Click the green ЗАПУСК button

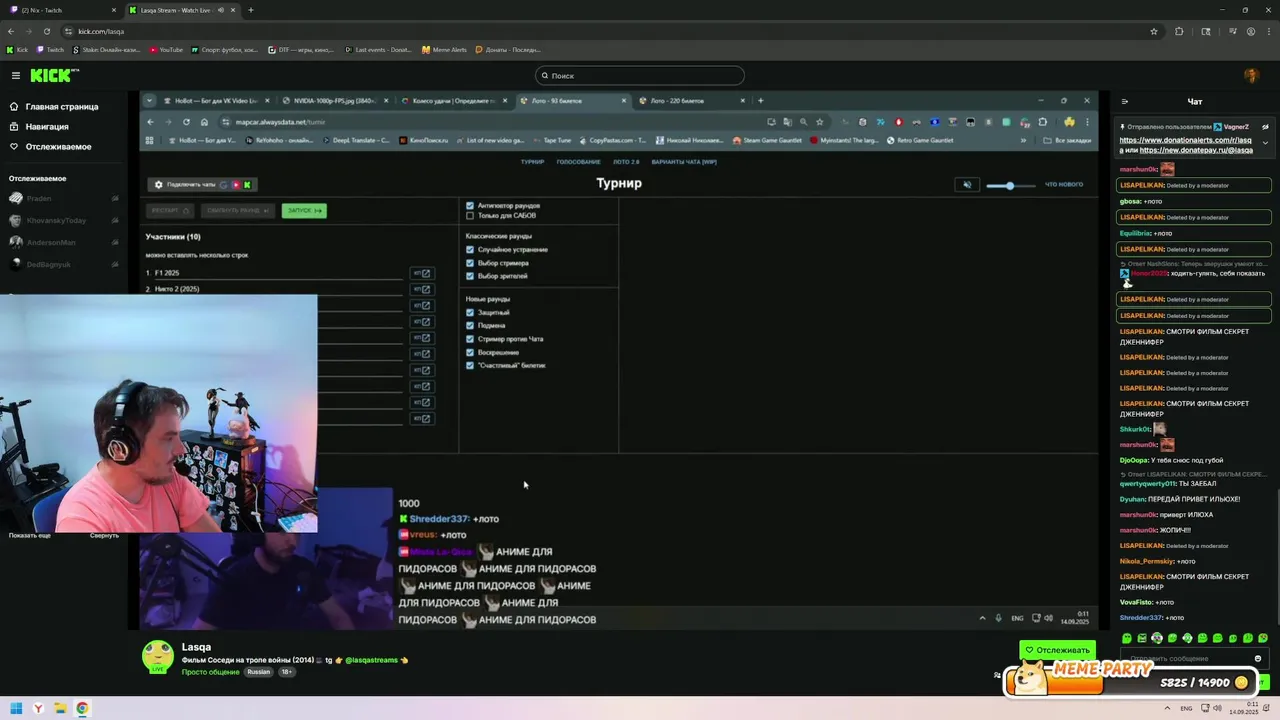[304, 210]
